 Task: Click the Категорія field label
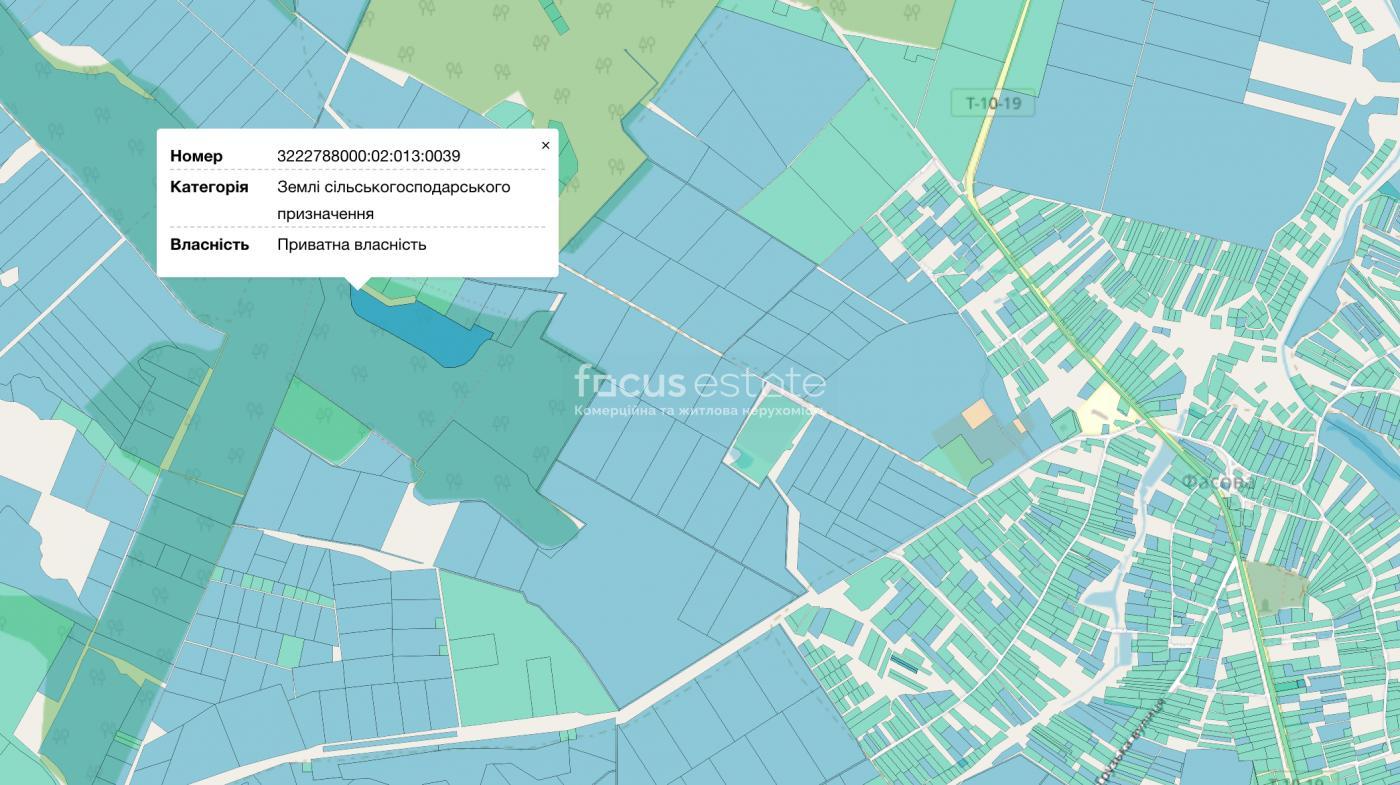[209, 187]
